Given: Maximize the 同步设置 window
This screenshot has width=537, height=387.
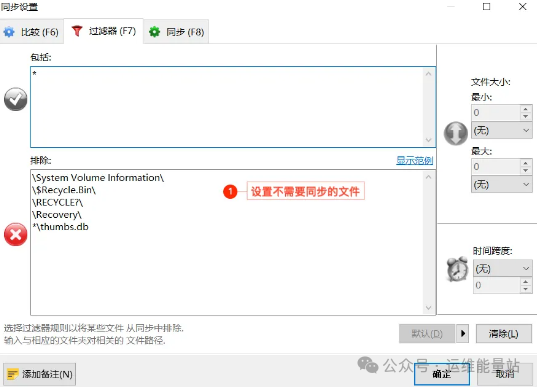Looking at the screenshot, I should click(x=486, y=7).
